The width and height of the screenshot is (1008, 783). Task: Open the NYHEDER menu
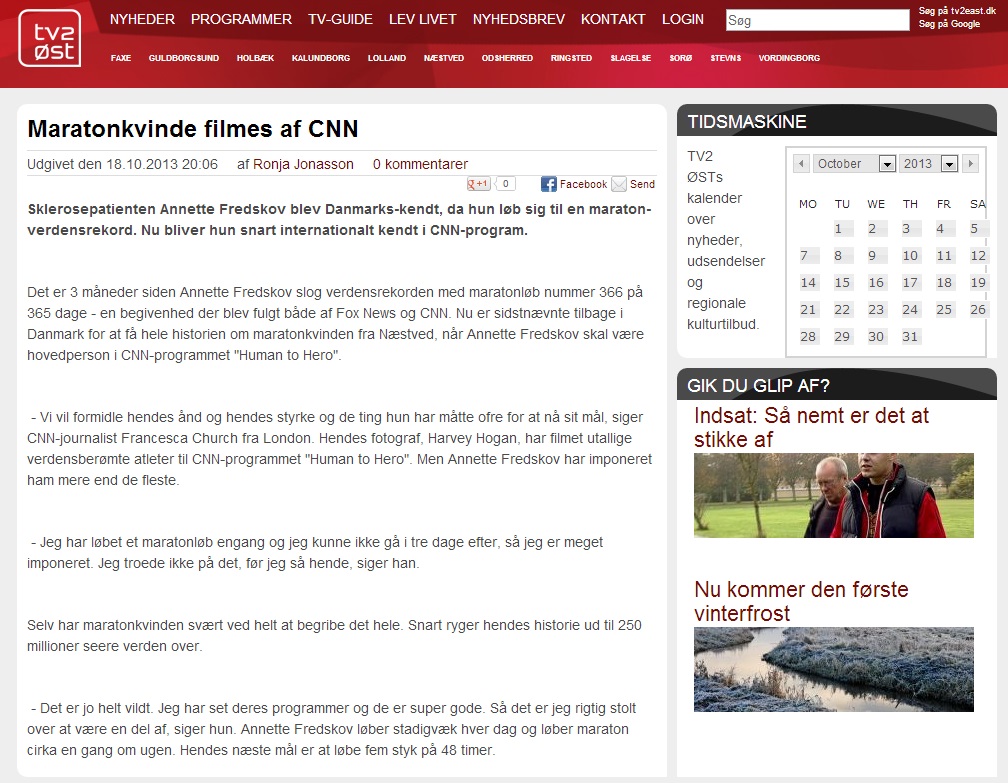tap(142, 19)
